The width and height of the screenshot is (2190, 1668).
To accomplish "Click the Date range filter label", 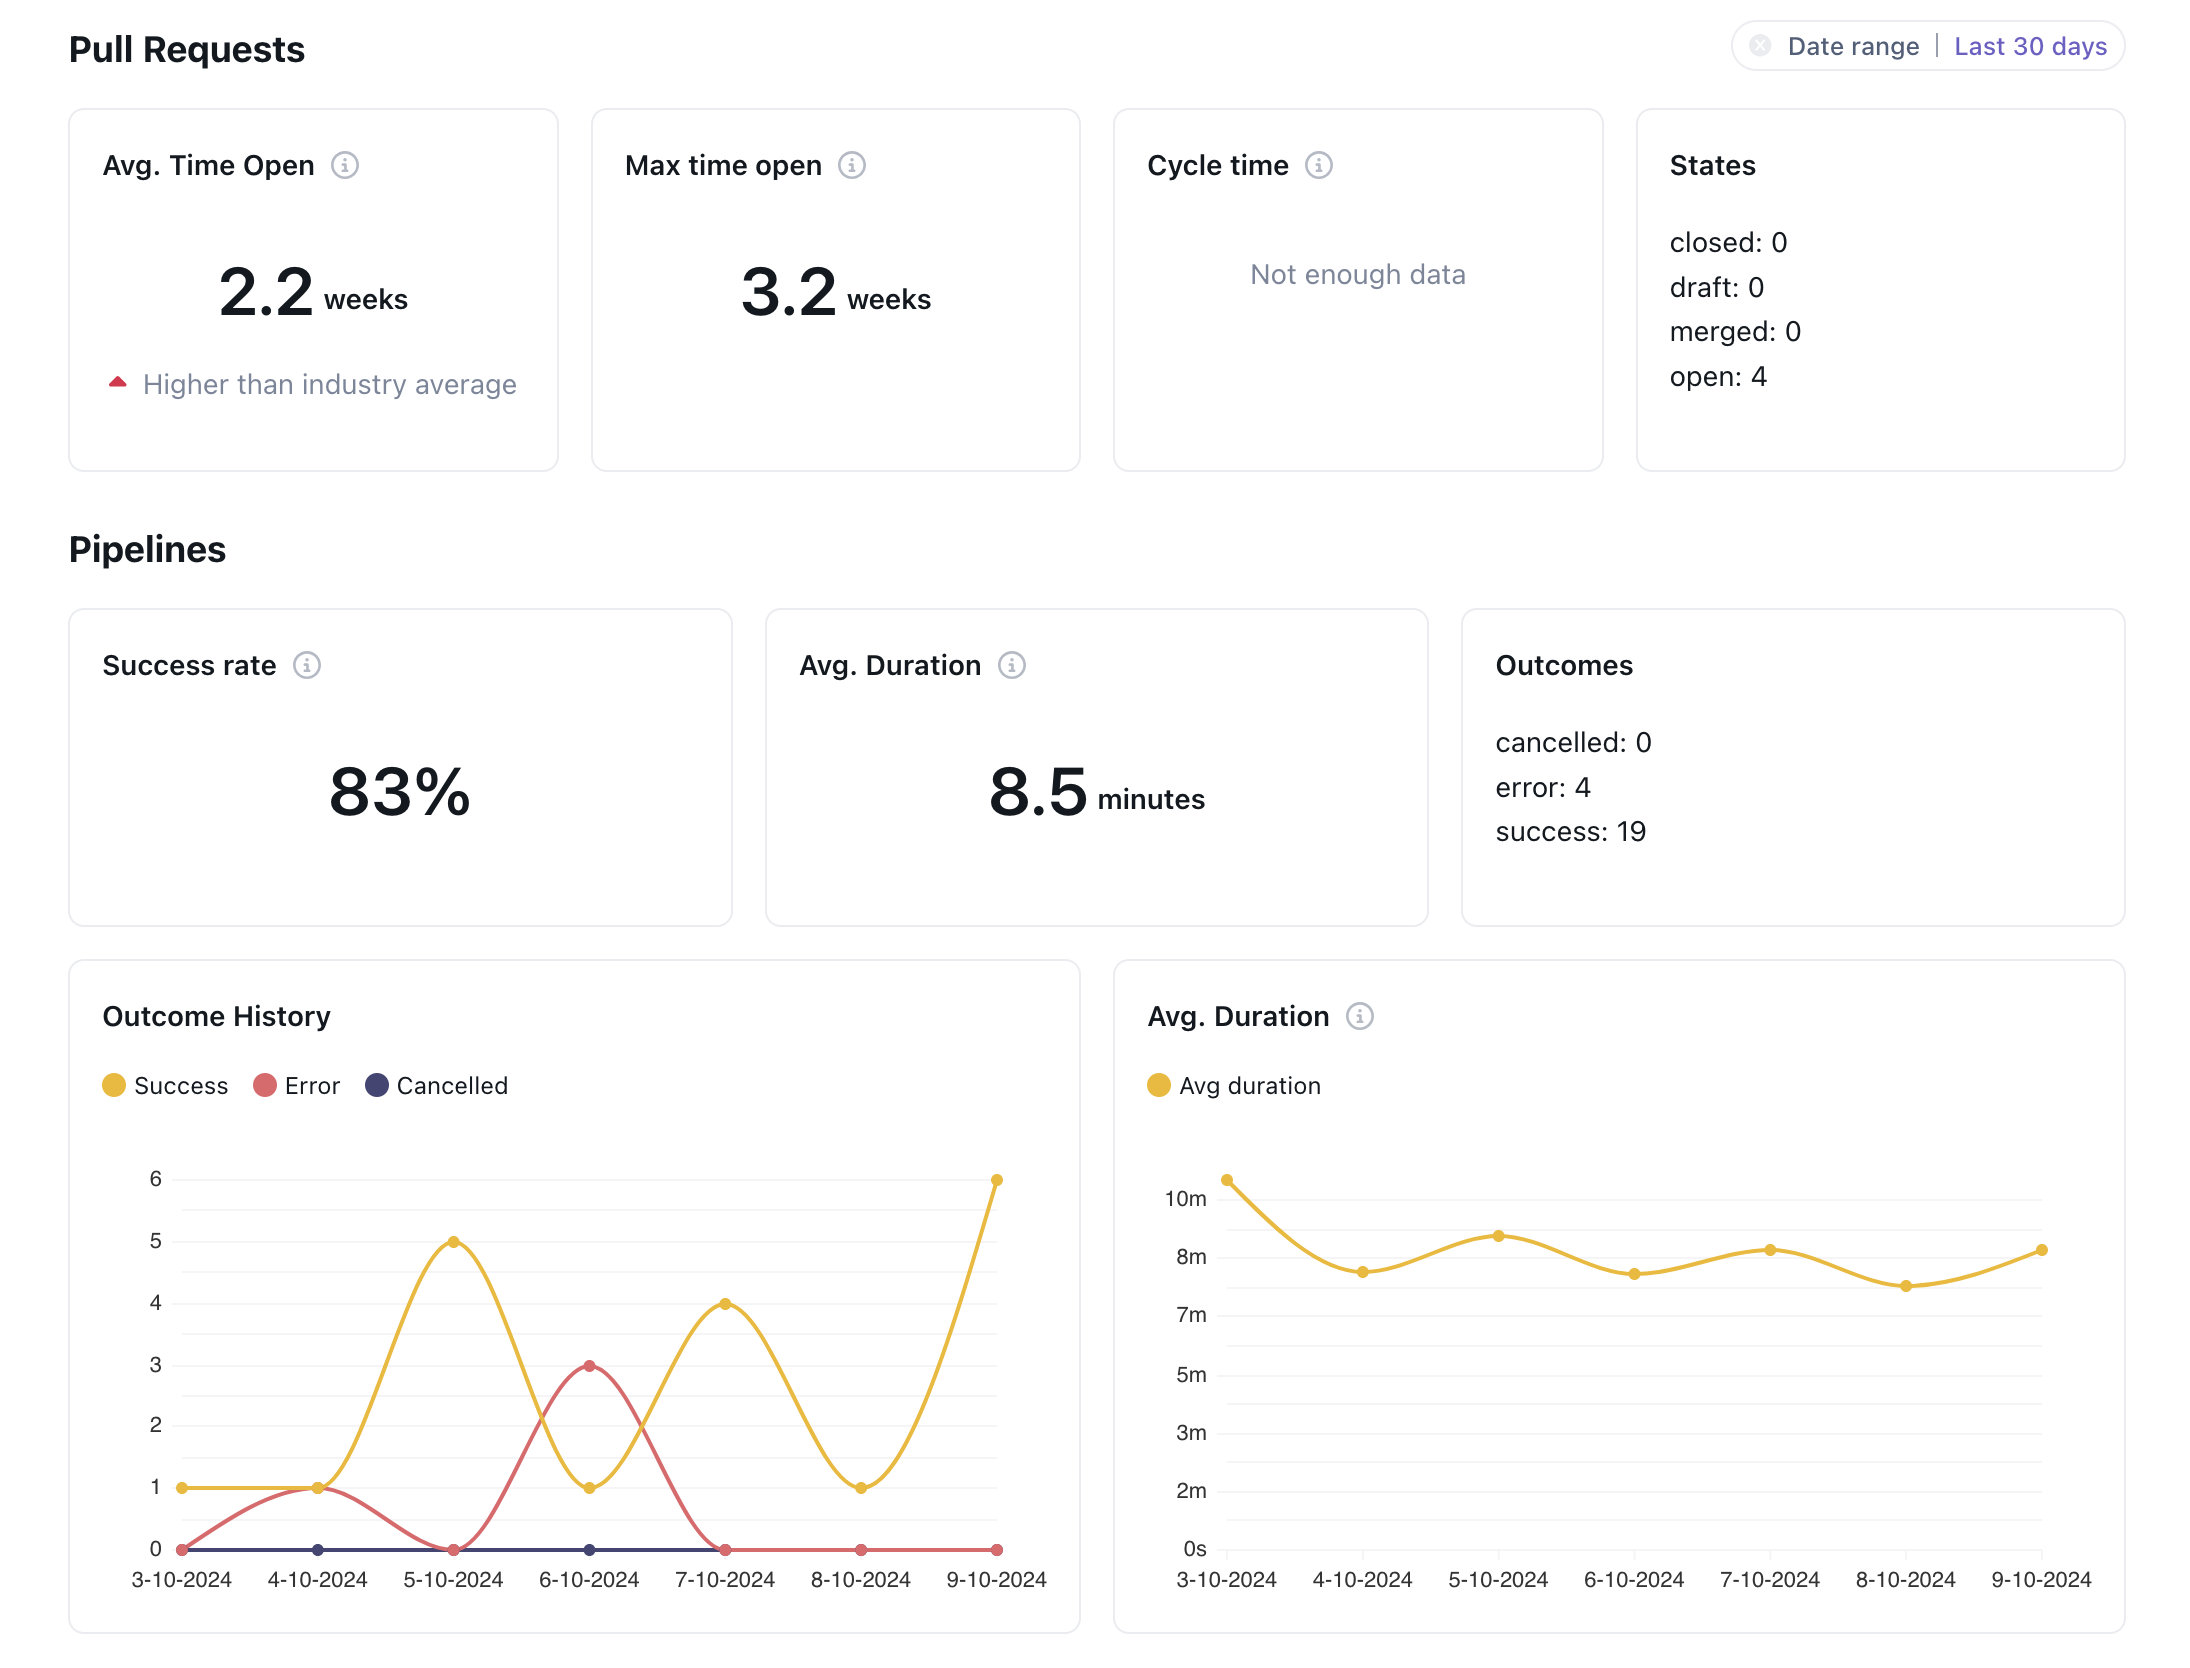I will [x=1853, y=46].
